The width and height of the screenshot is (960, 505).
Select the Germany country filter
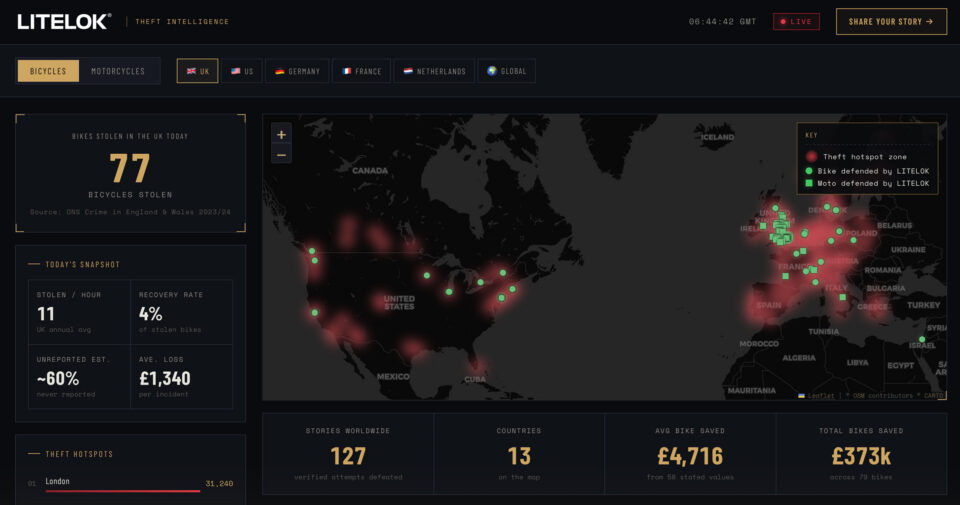(297, 71)
